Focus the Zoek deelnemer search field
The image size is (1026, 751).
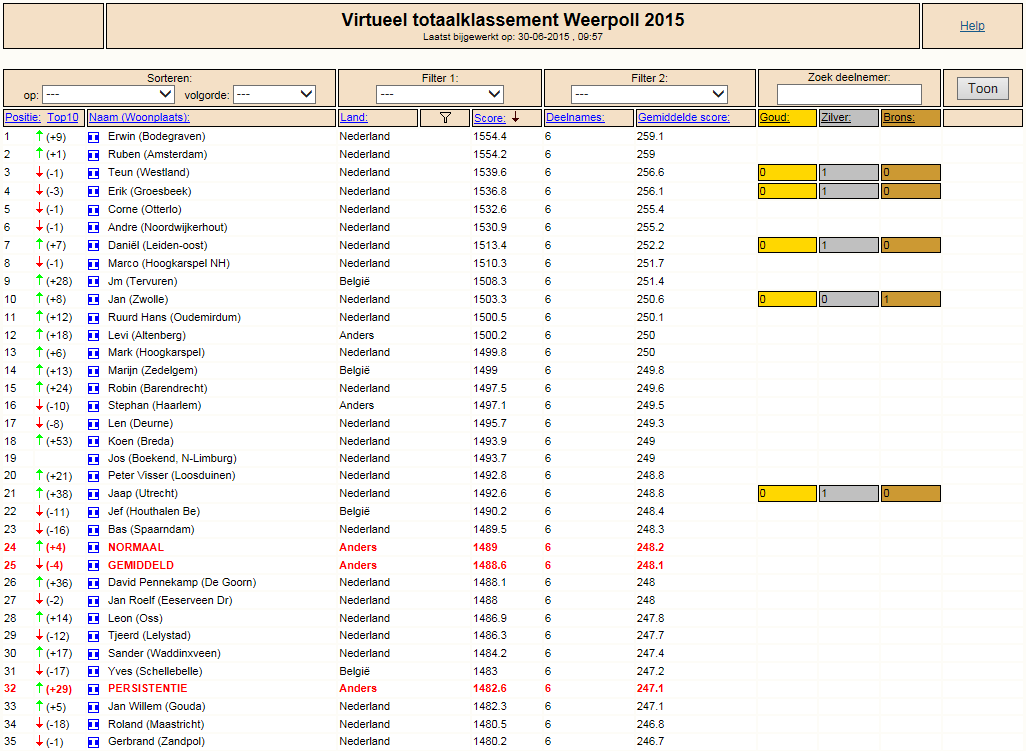coord(849,94)
